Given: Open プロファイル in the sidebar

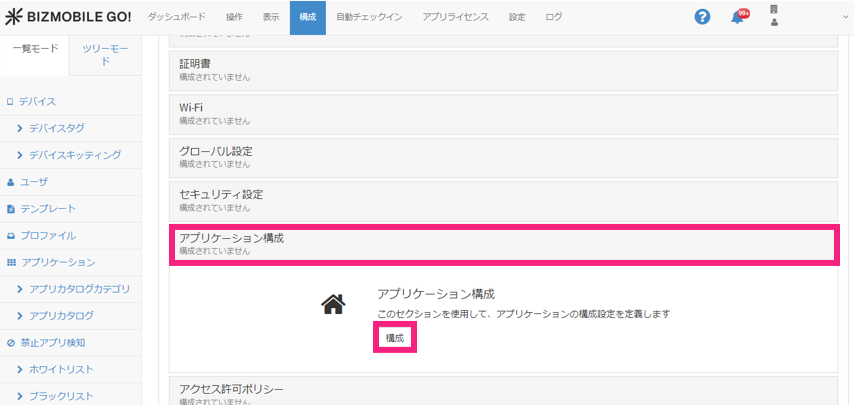Looking at the screenshot, I should click(x=48, y=236).
